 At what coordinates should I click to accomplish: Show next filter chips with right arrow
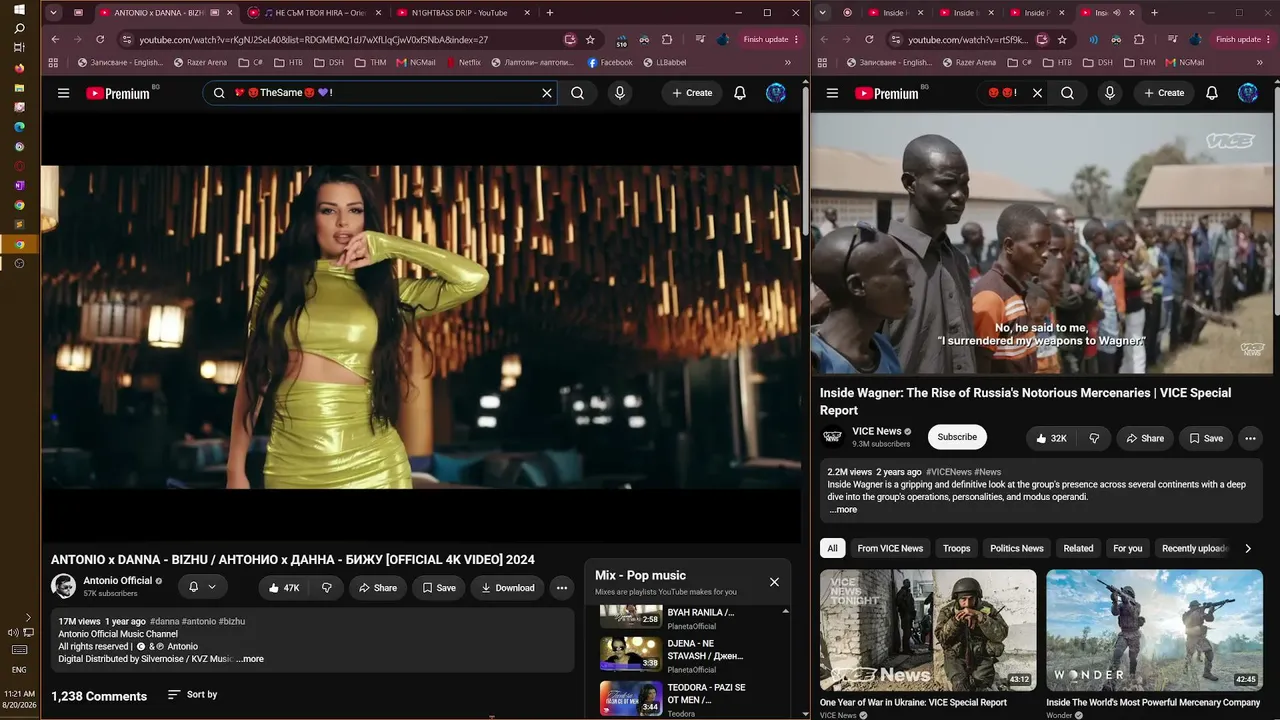pos(1247,548)
